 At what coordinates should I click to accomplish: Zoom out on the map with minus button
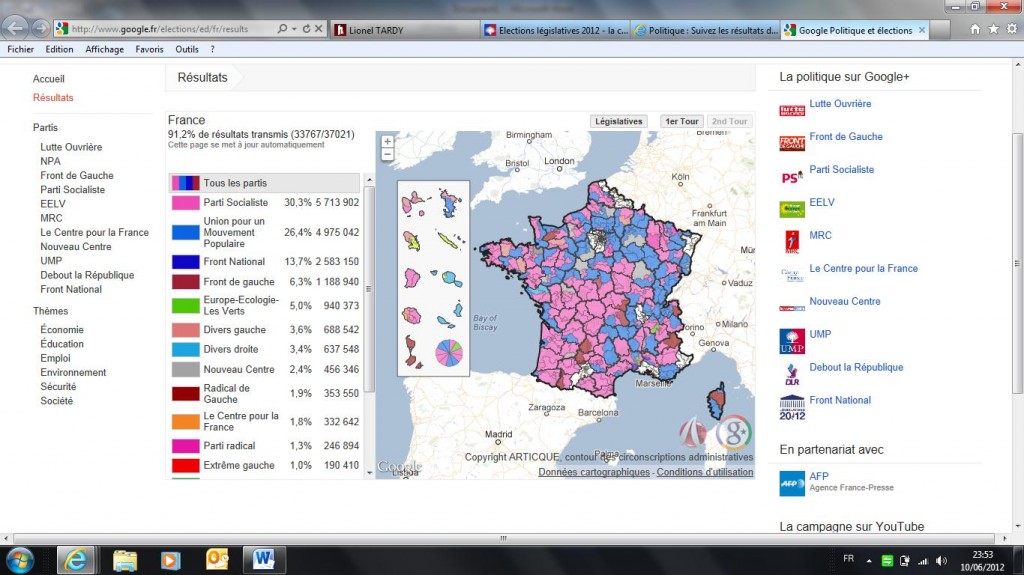(x=387, y=154)
